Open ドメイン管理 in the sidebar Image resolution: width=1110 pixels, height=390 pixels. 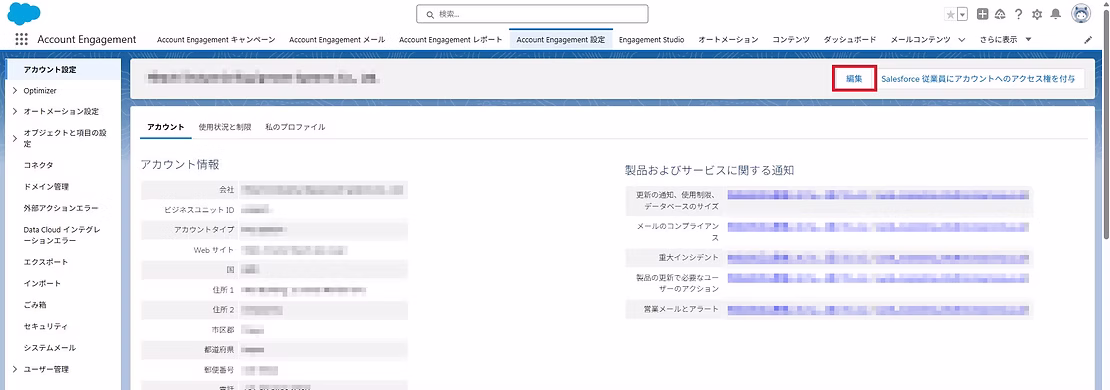(46, 186)
